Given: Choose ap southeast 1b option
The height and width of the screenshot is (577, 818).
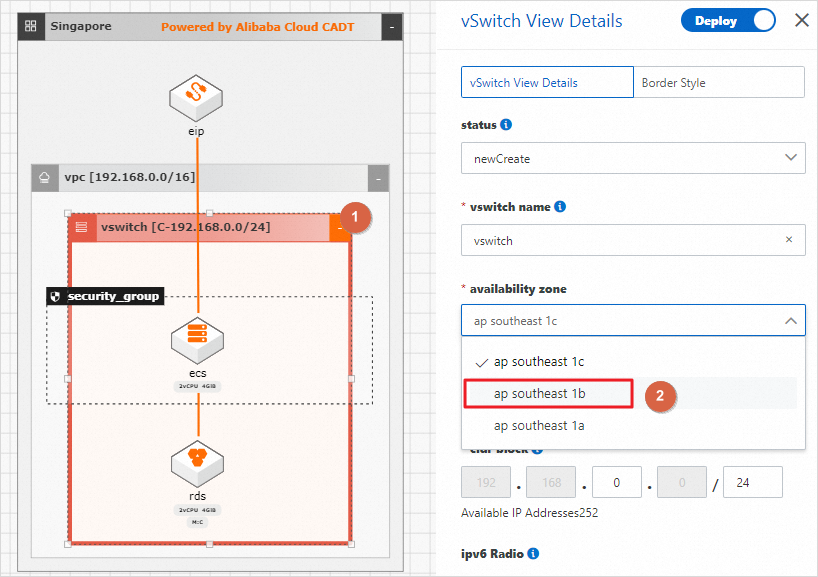Looking at the screenshot, I should coord(633,393).
